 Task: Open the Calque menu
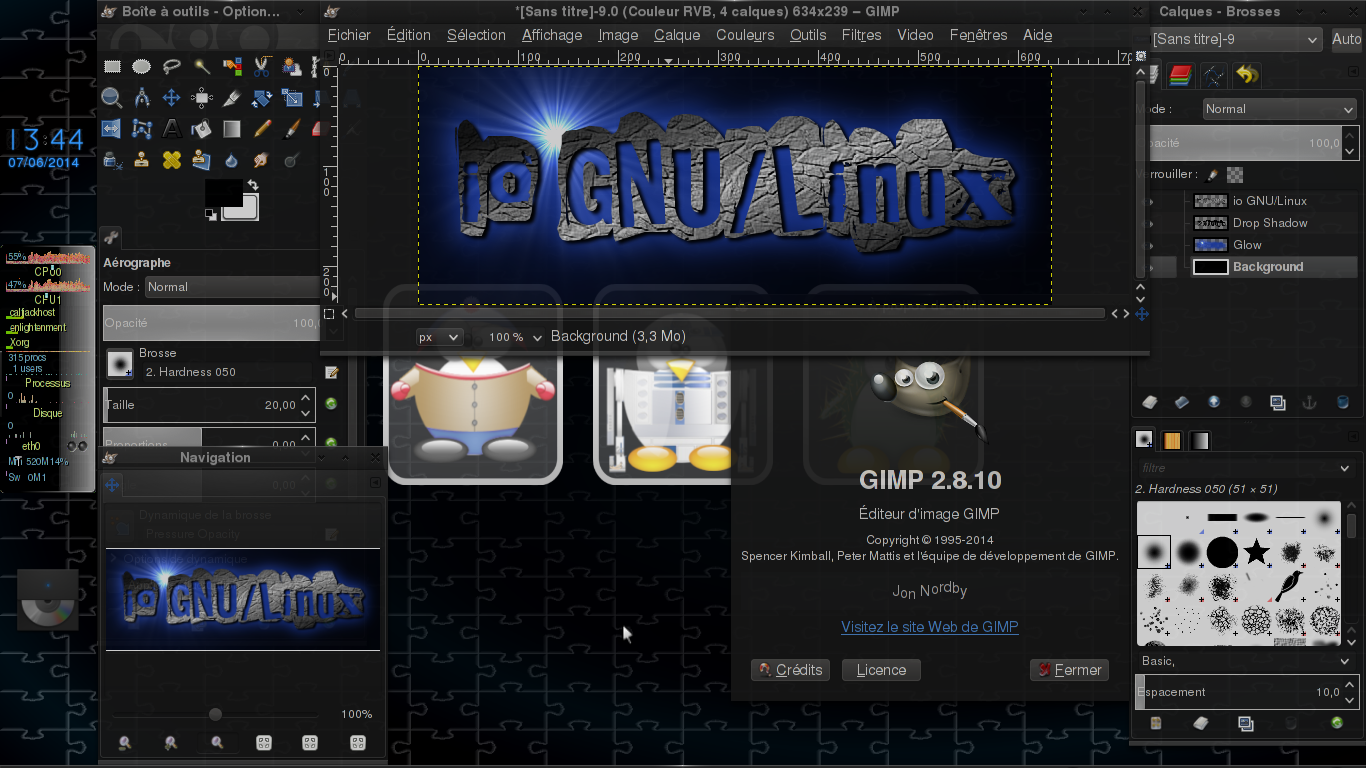pos(677,35)
